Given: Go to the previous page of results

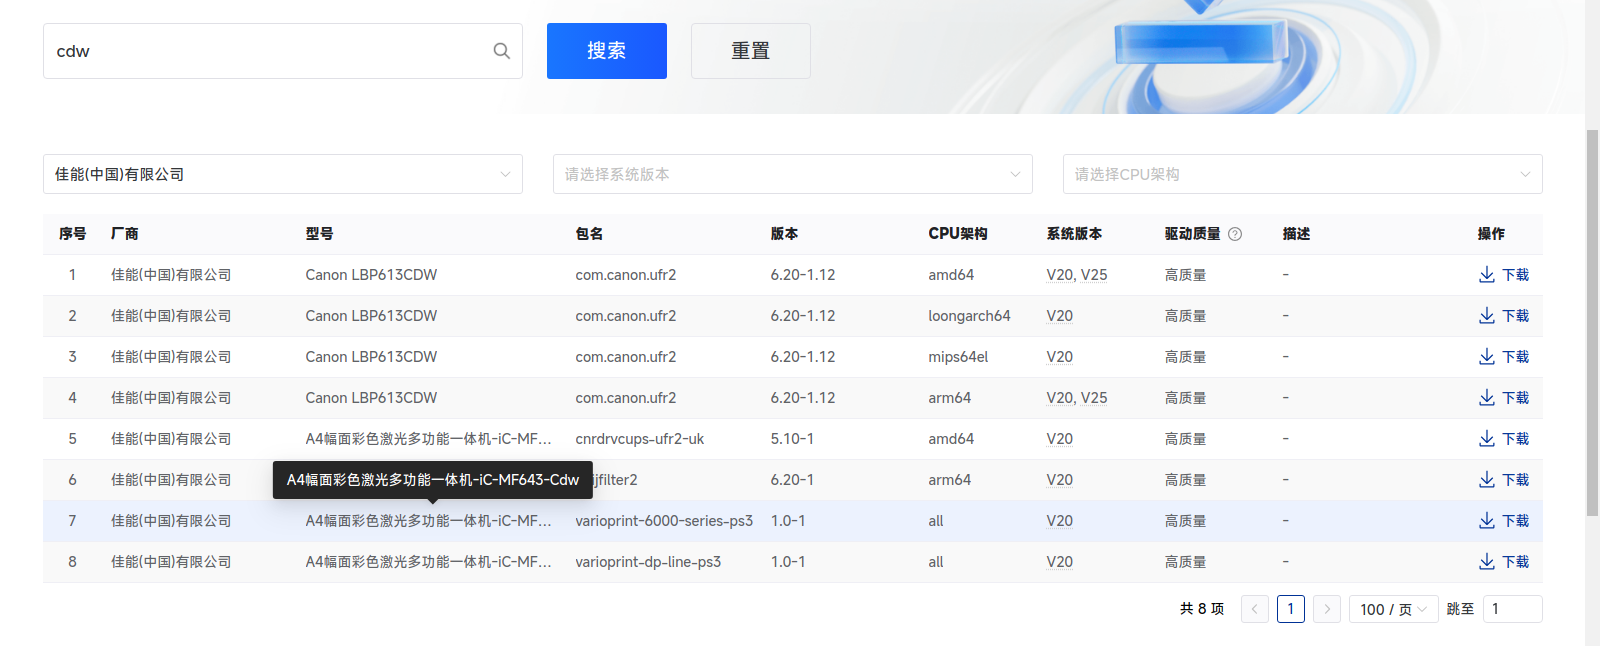Looking at the screenshot, I should click(x=1255, y=609).
